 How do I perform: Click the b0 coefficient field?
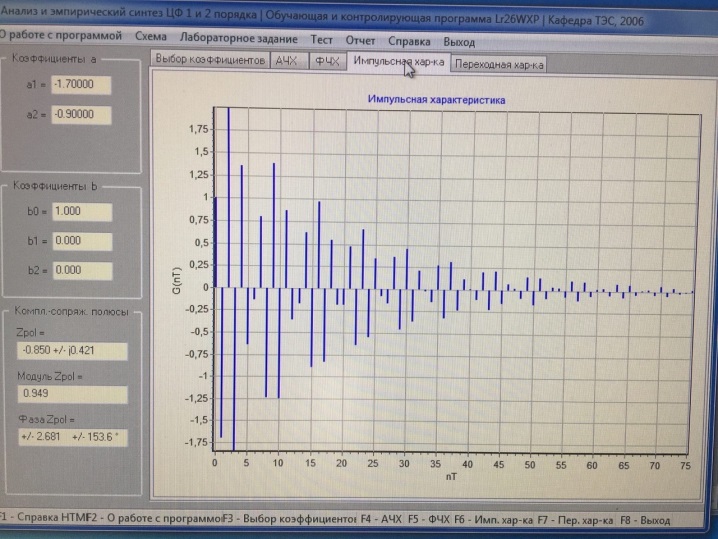point(82,212)
